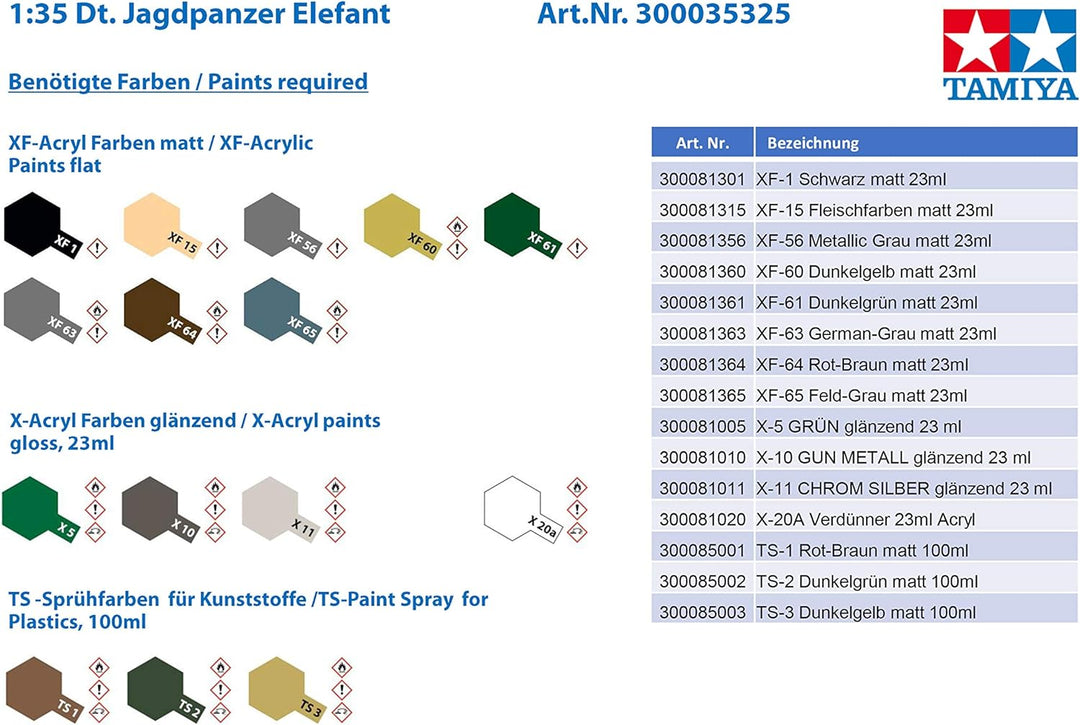
Task: Click the Art. Nr. column header
Action: coord(702,143)
